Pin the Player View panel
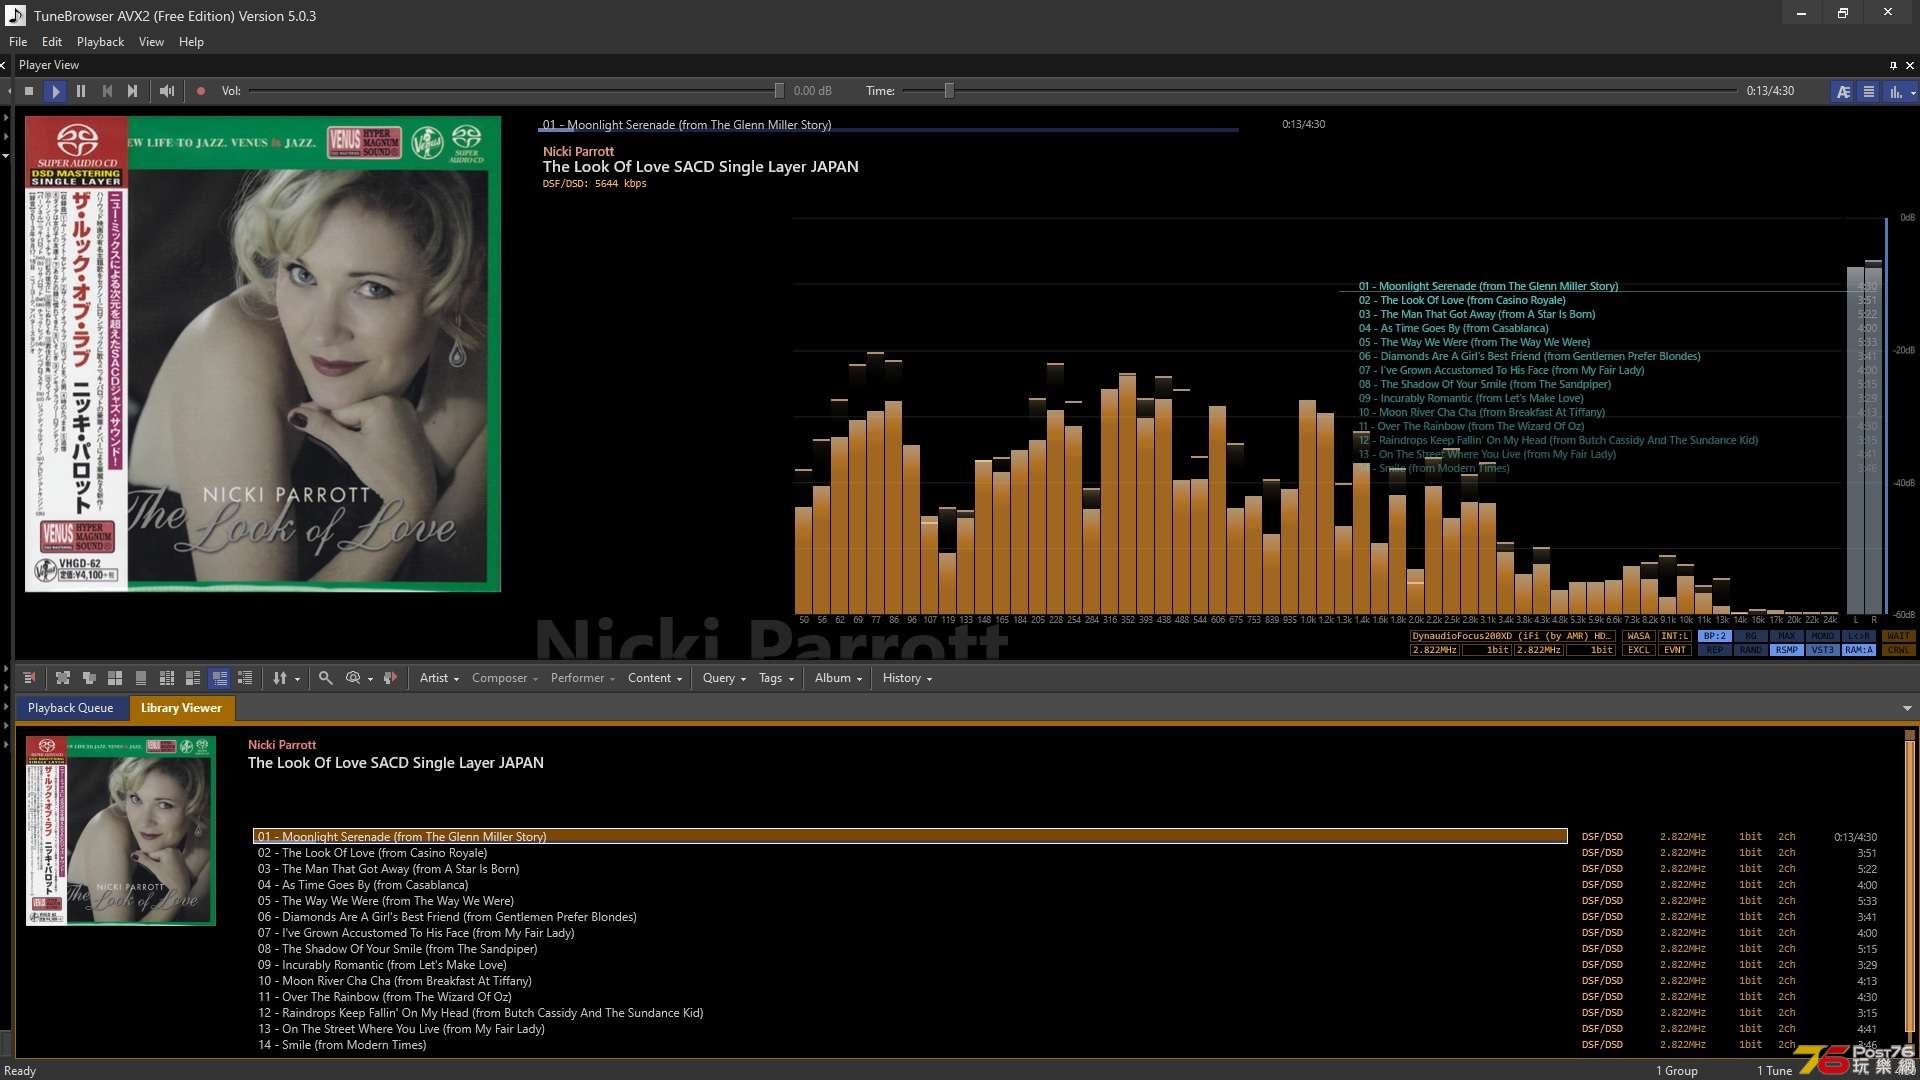 [1893, 65]
